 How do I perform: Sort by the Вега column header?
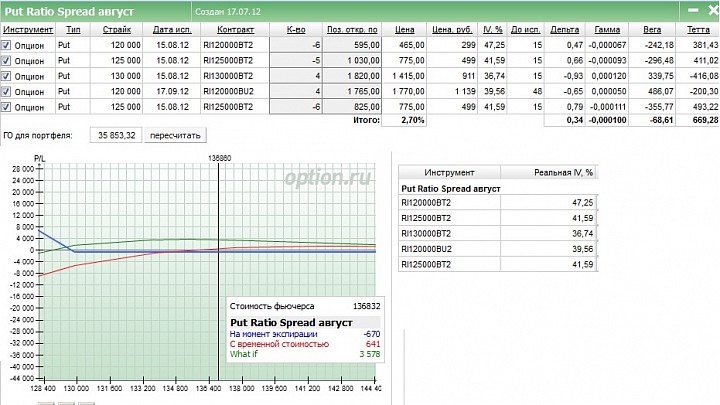pos(652,29)
